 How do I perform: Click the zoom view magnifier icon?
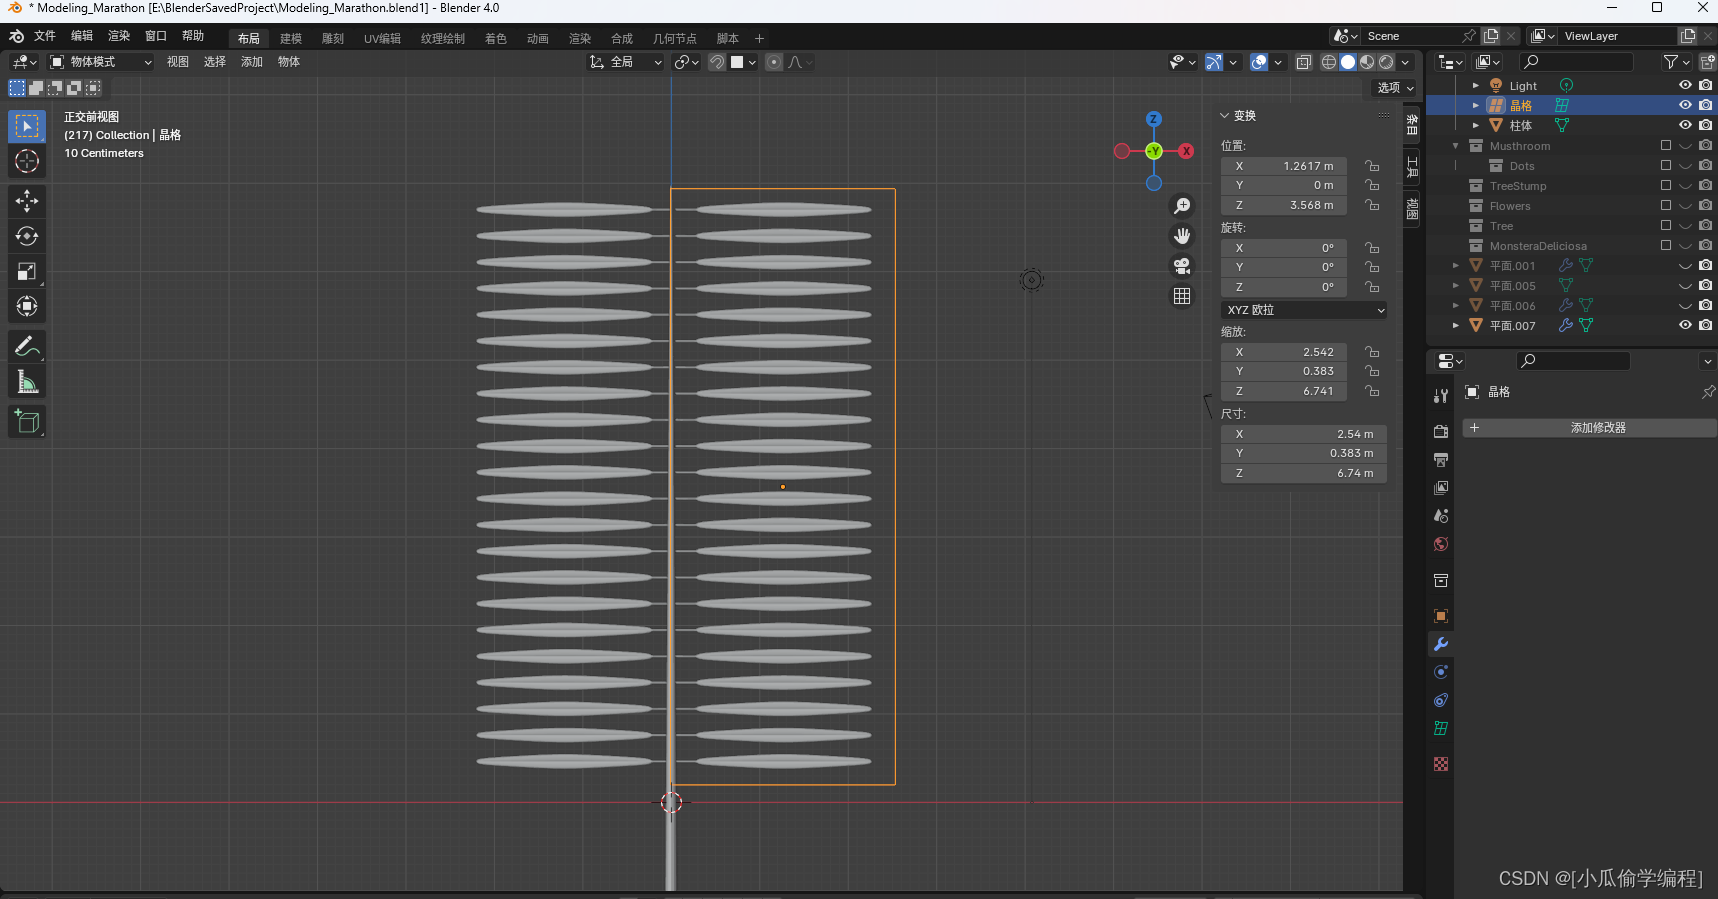coord(1182,206)
